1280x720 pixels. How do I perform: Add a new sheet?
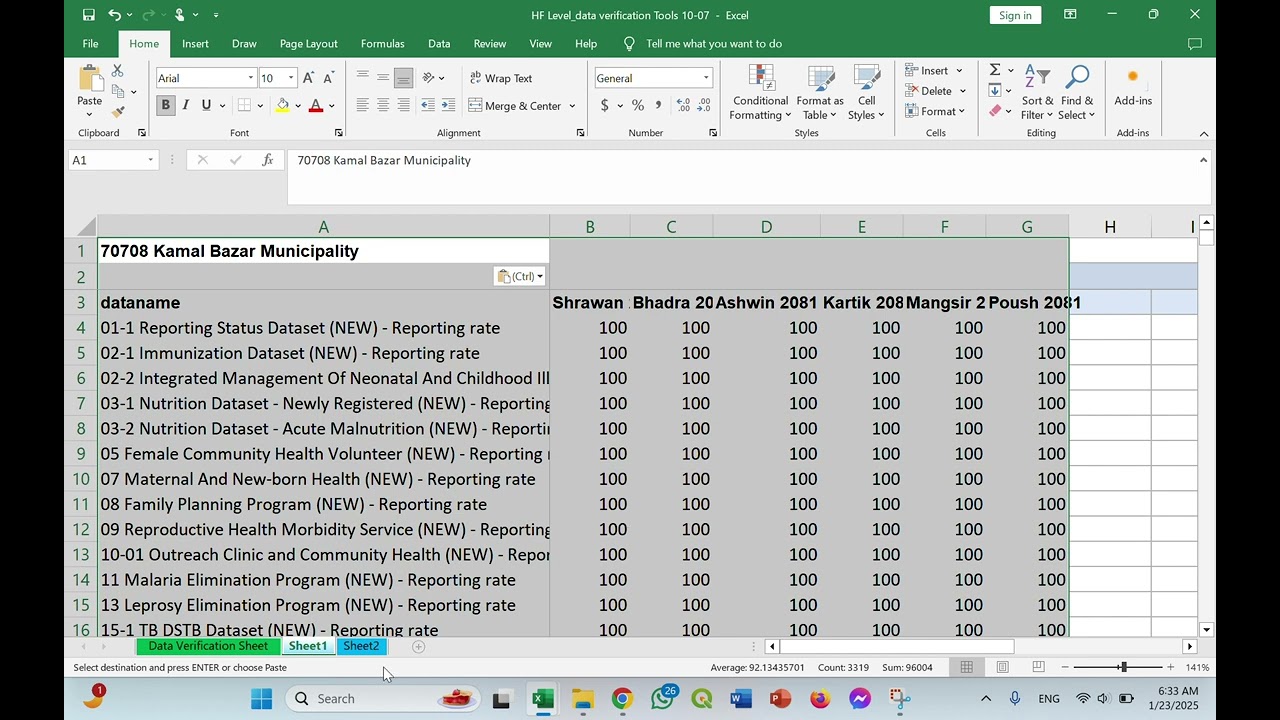(x=419, y=647)
